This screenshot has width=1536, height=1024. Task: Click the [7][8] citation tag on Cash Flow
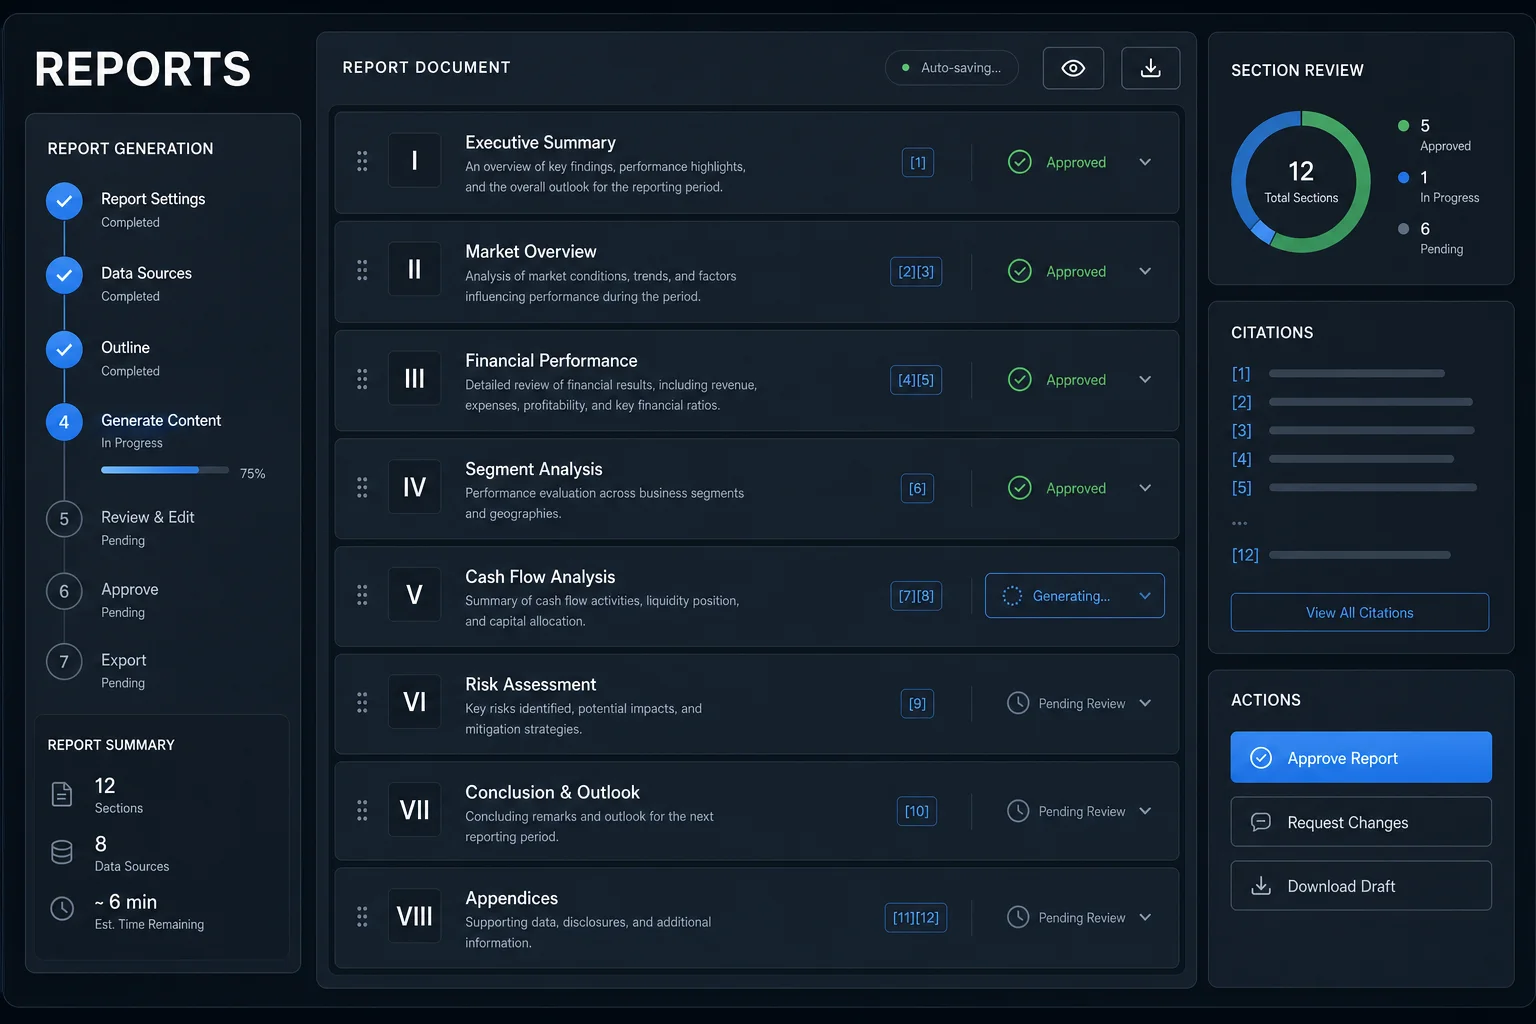(x=916, y=596)
